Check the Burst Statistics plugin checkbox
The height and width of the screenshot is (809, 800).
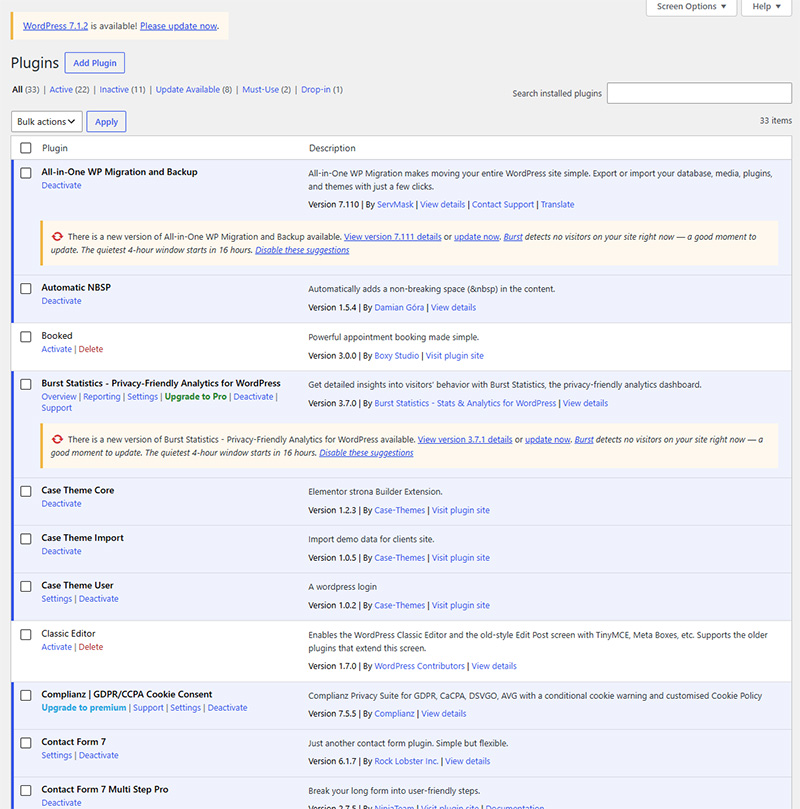click(26, 384)
